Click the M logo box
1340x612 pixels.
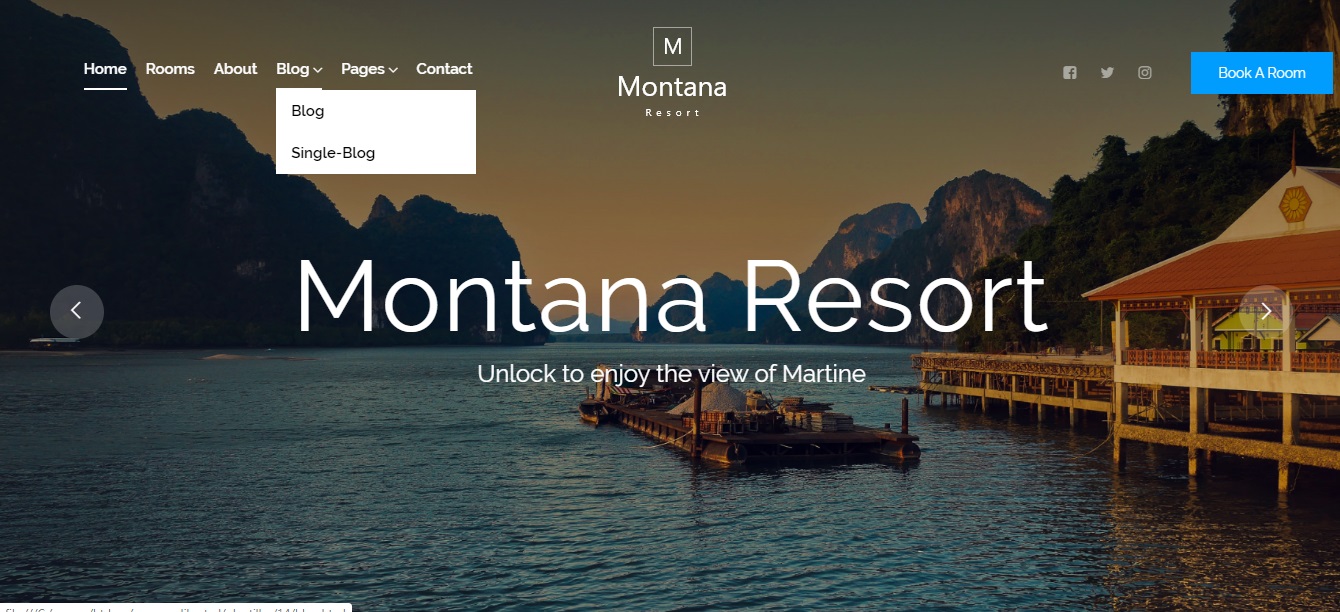coord(672,46)
